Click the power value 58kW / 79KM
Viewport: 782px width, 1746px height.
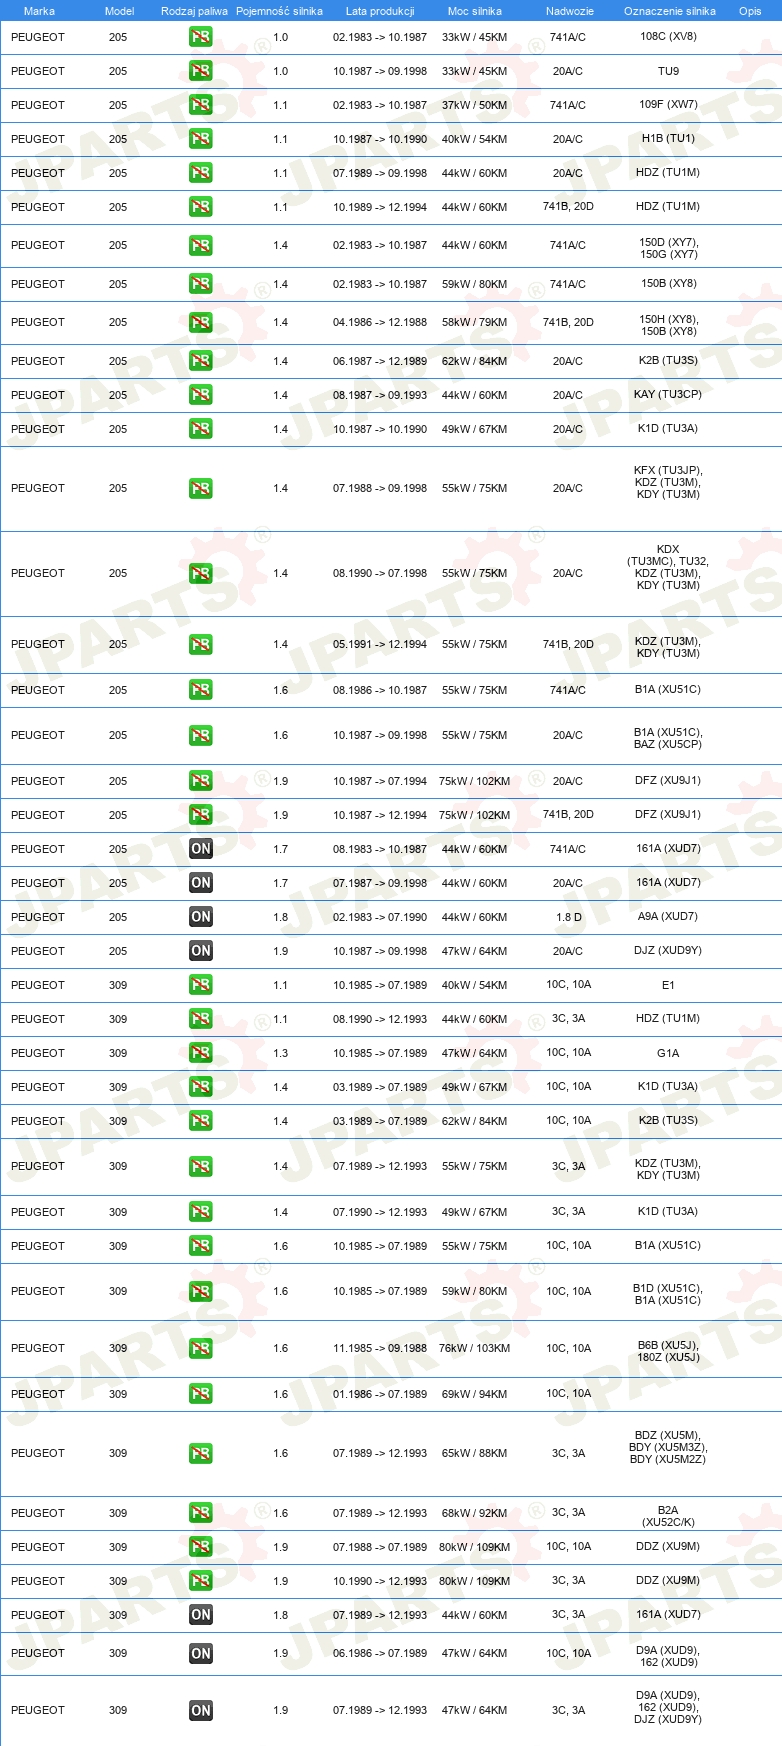[x=475, y=322]
